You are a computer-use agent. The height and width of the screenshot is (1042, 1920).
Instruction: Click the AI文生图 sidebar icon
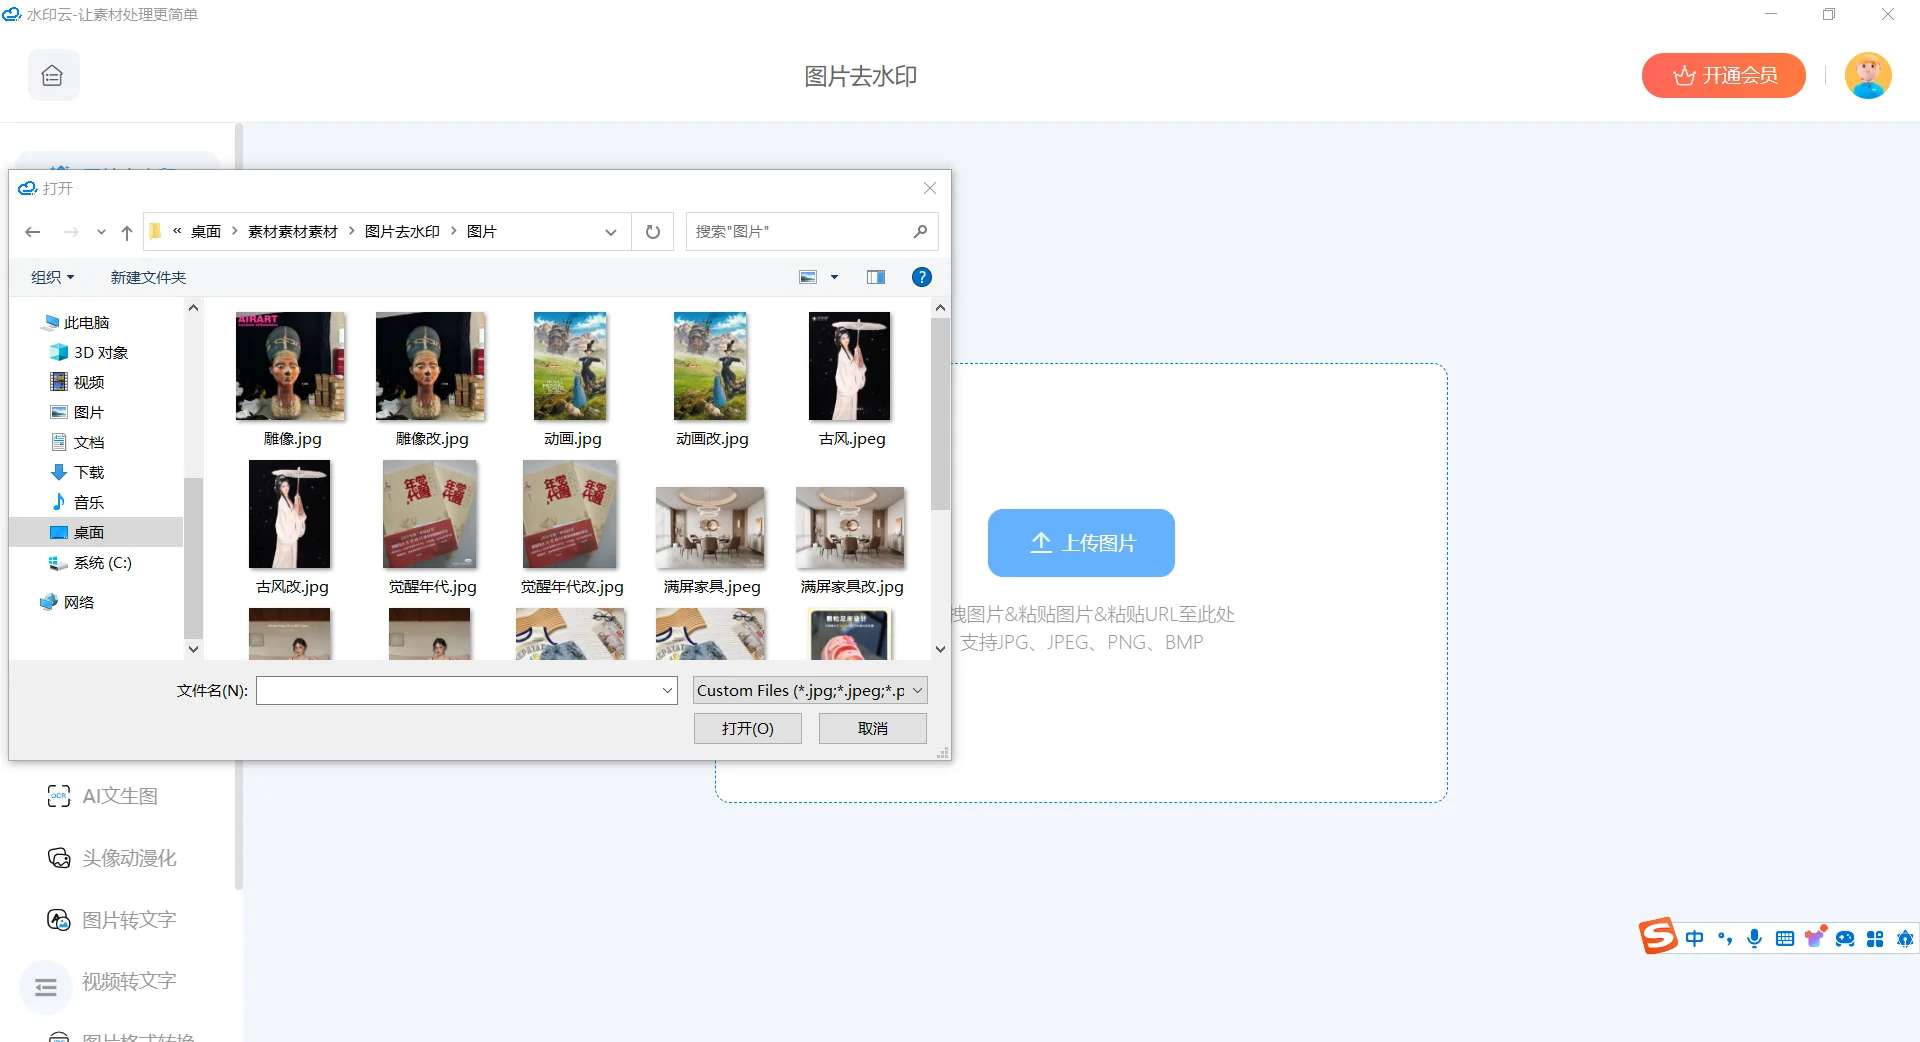point(59,796)
